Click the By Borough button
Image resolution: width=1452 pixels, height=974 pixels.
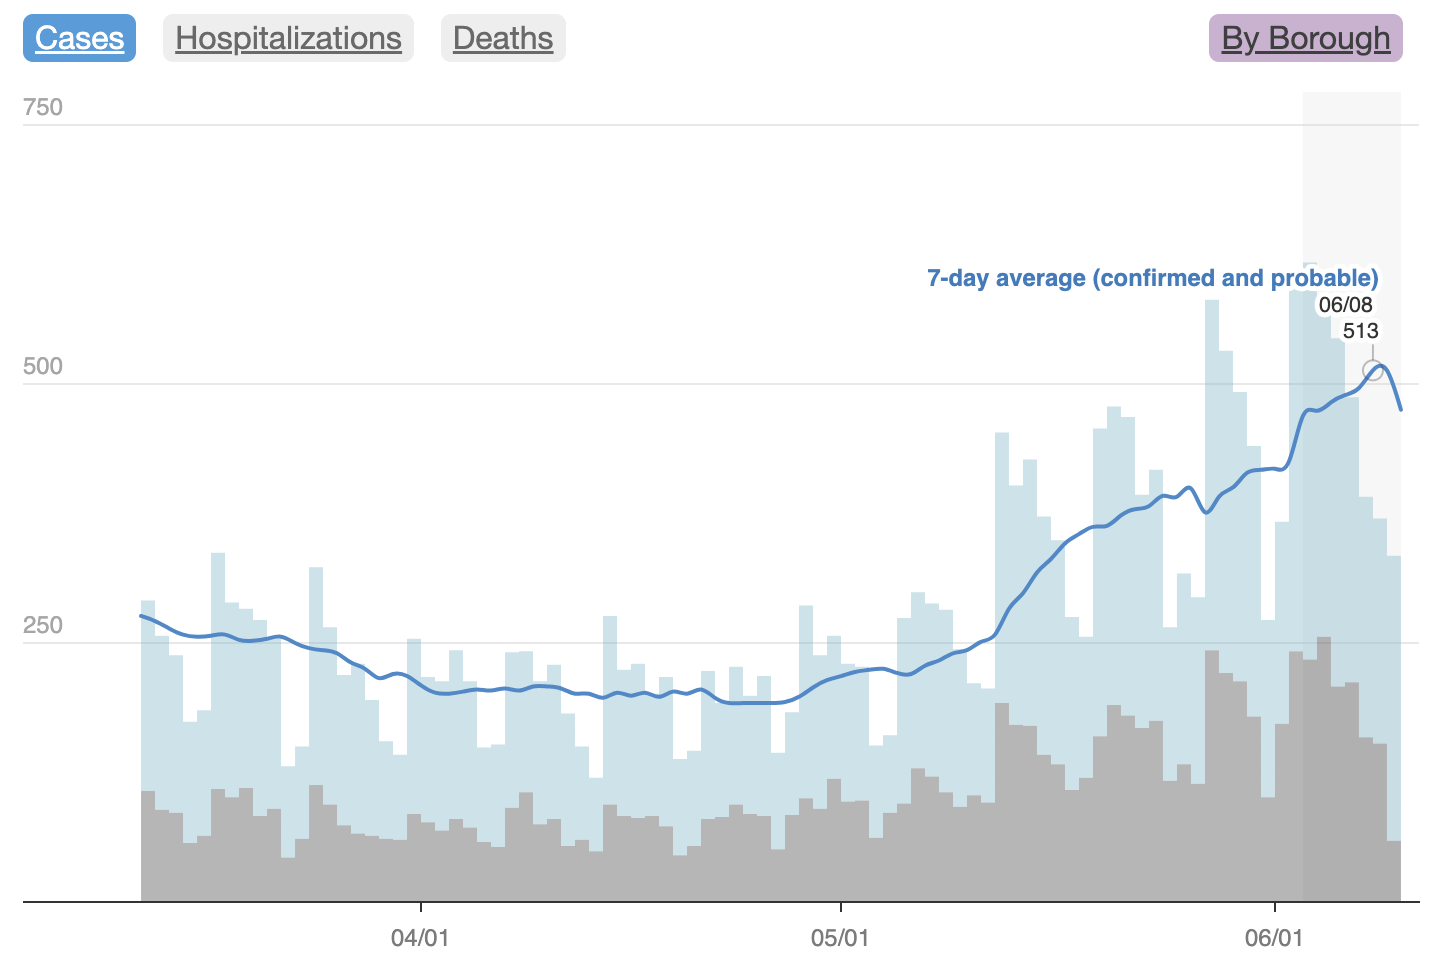point(1305,38)
